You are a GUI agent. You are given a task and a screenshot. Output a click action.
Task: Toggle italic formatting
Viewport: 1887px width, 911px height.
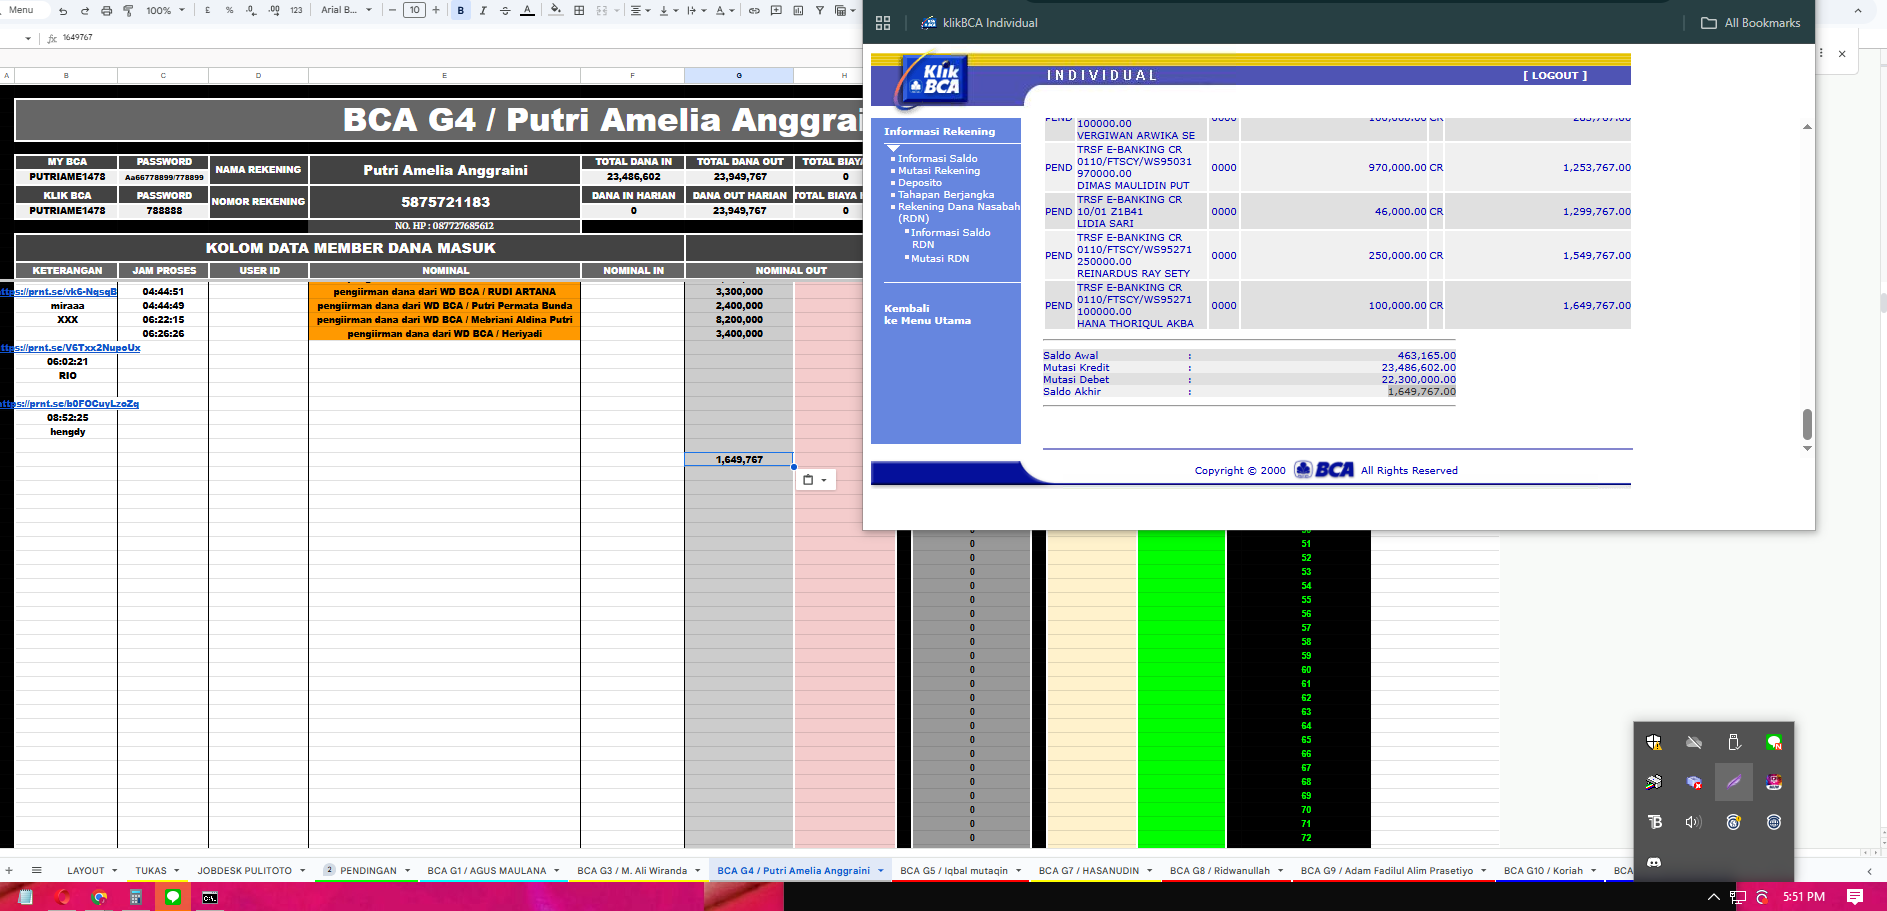(x=483, y=10)
